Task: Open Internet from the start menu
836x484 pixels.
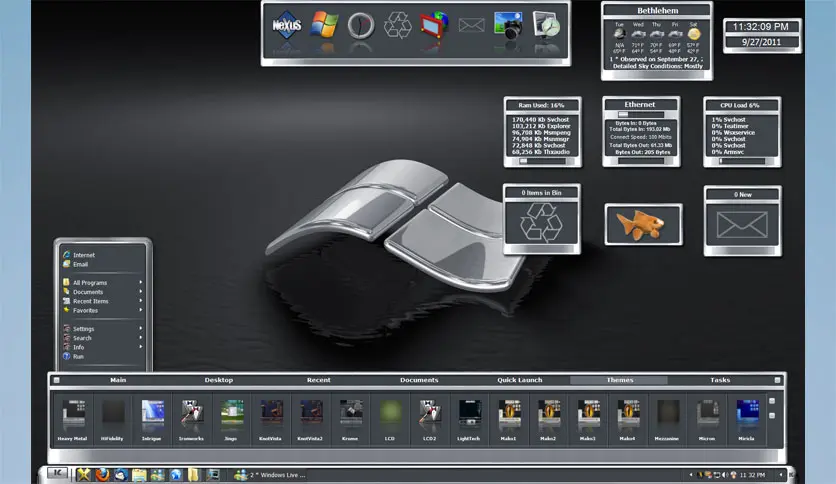Action: pyautogui.click(x=102, y=255)
